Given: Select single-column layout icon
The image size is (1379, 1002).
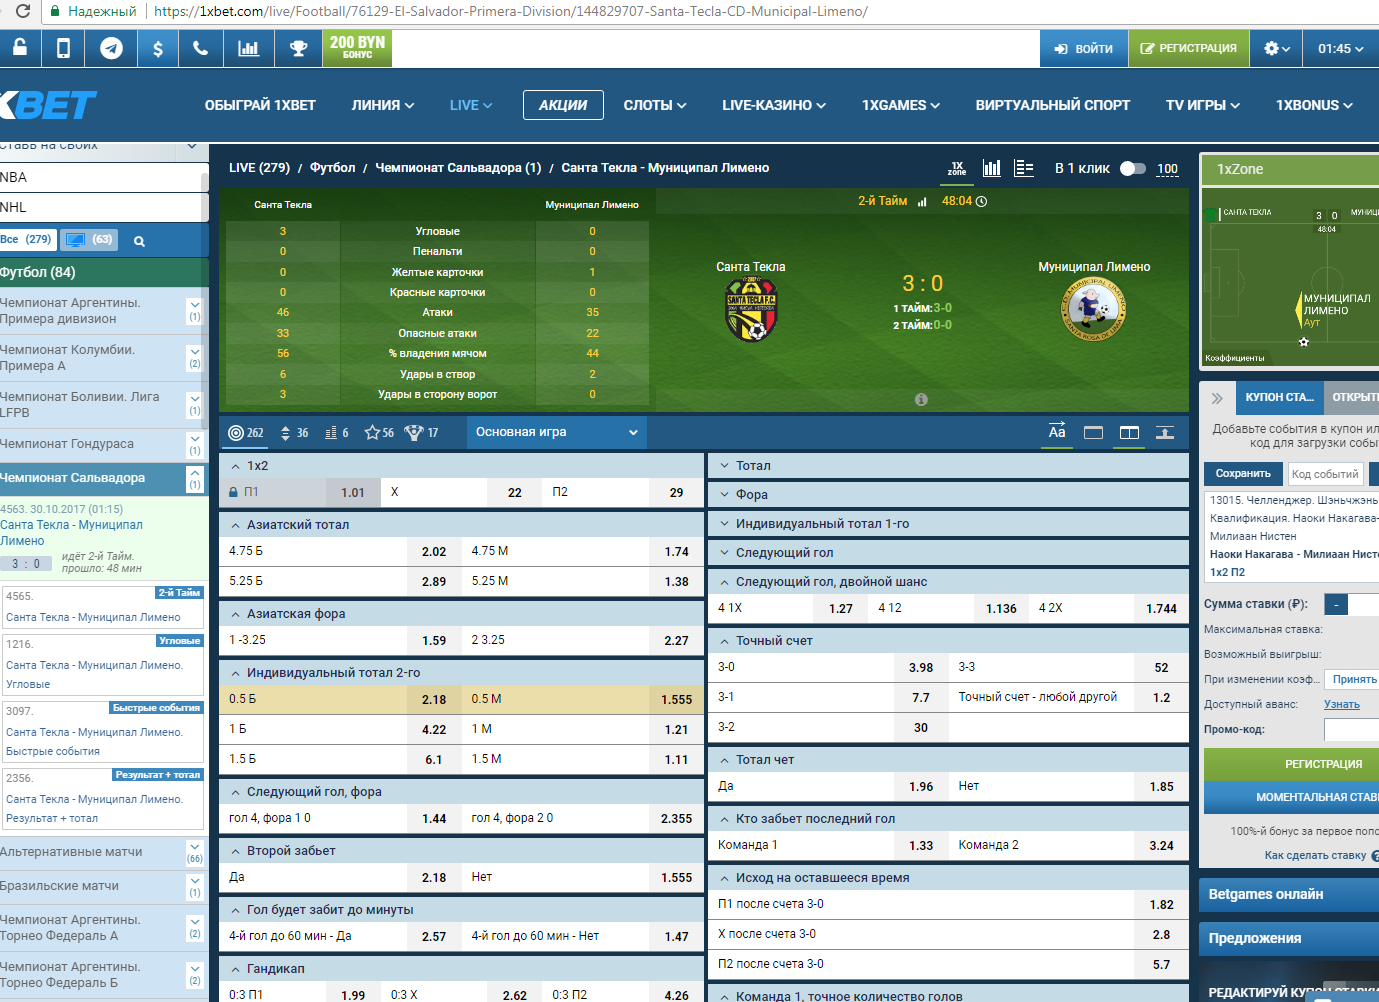Looking at the screenshot, I should [x=1093, y=433].
